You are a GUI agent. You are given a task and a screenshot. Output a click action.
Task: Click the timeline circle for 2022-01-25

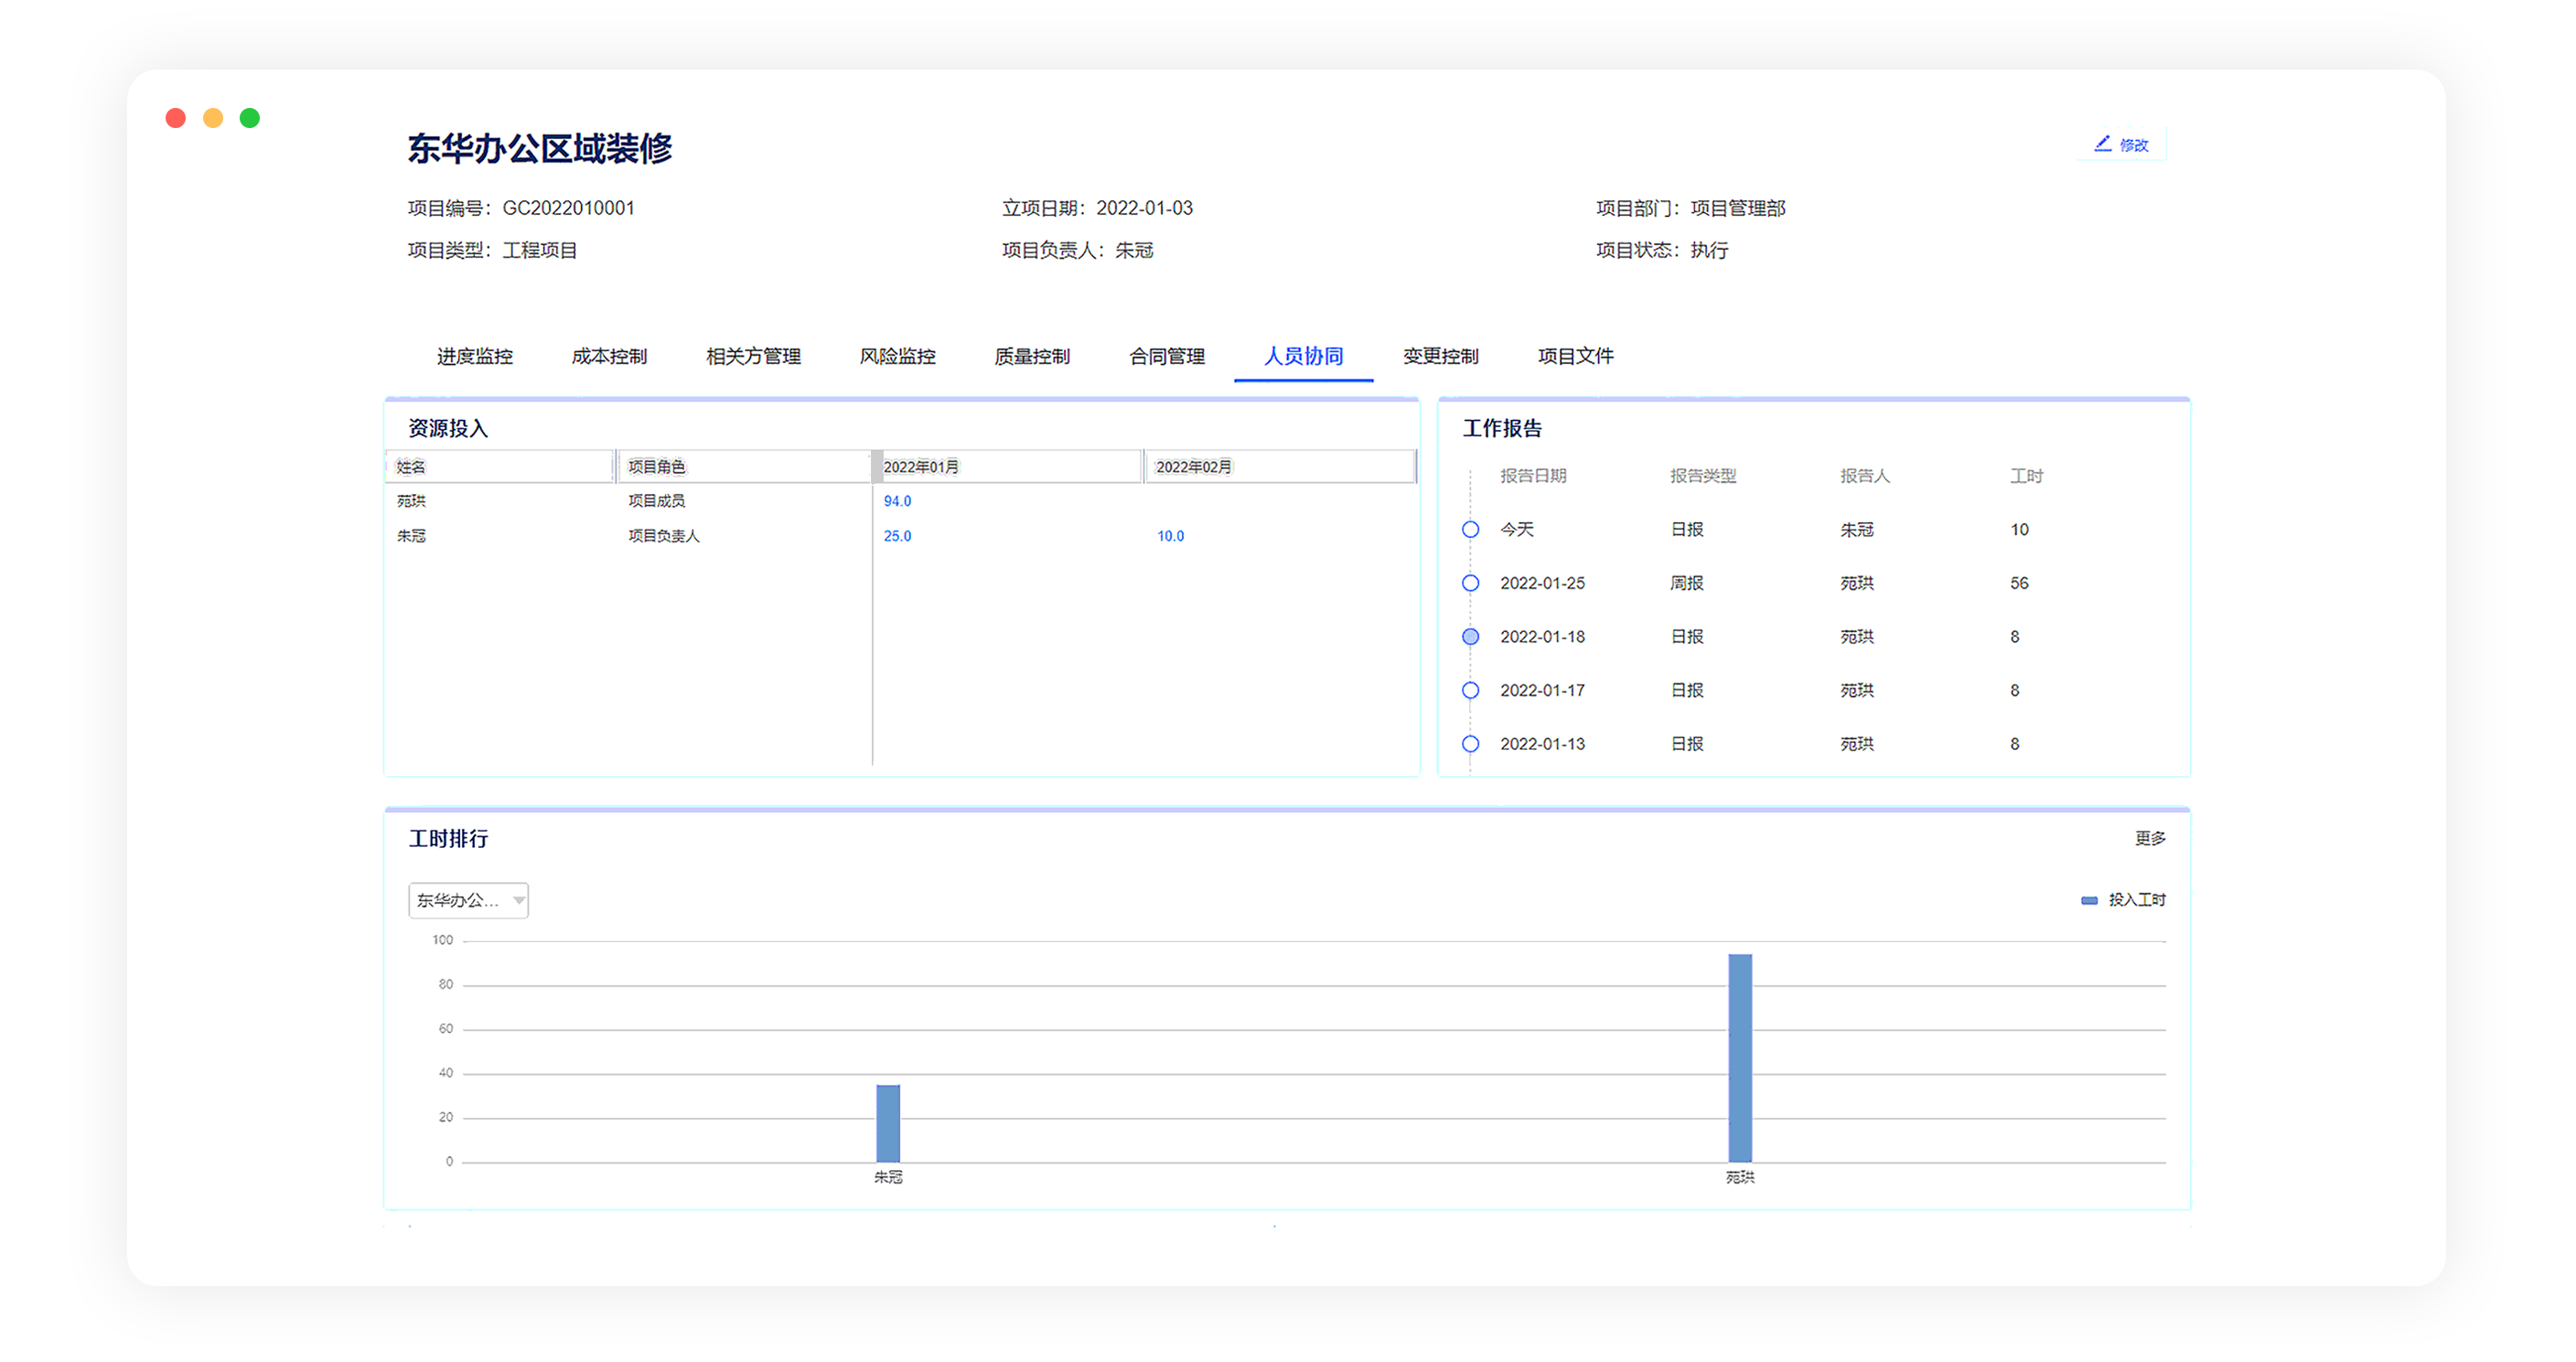[x=1470, y=583]
